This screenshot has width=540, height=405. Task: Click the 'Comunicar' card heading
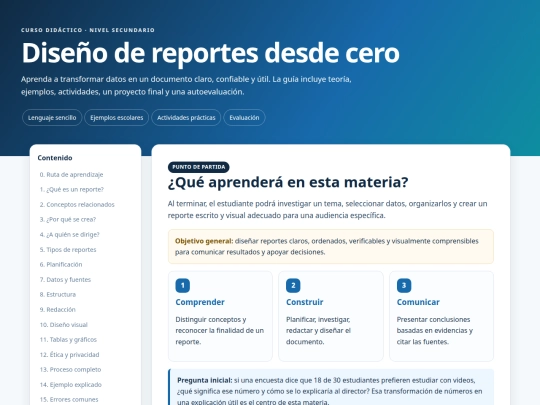418,302
